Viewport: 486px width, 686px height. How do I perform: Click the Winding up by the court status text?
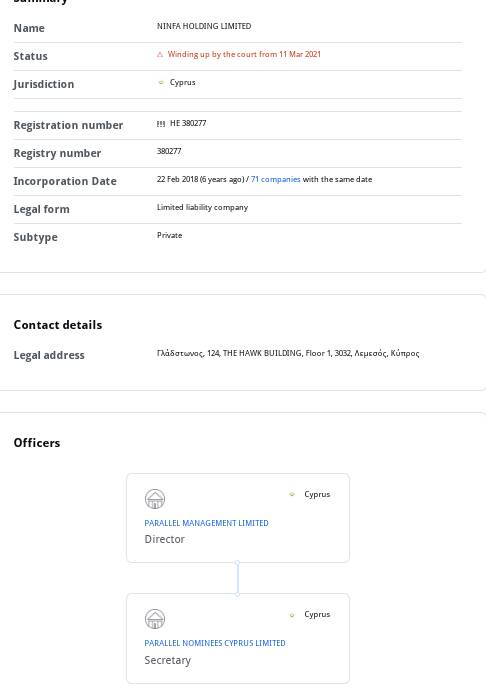click(x=244, y=54)
